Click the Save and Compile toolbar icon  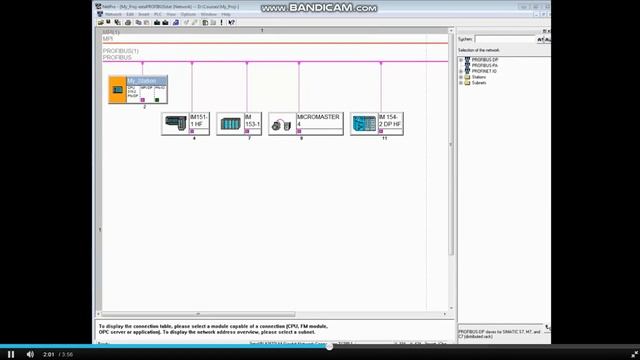(x=118, y=22)
